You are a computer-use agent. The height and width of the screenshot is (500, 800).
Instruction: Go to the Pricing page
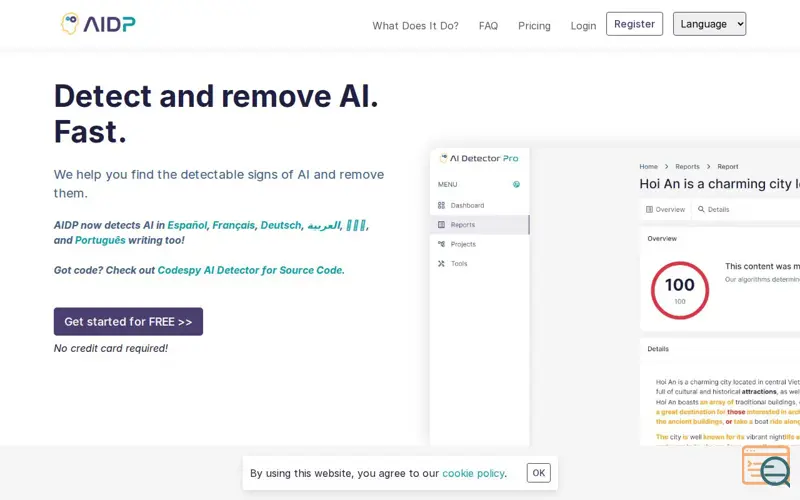pos(534,26)
